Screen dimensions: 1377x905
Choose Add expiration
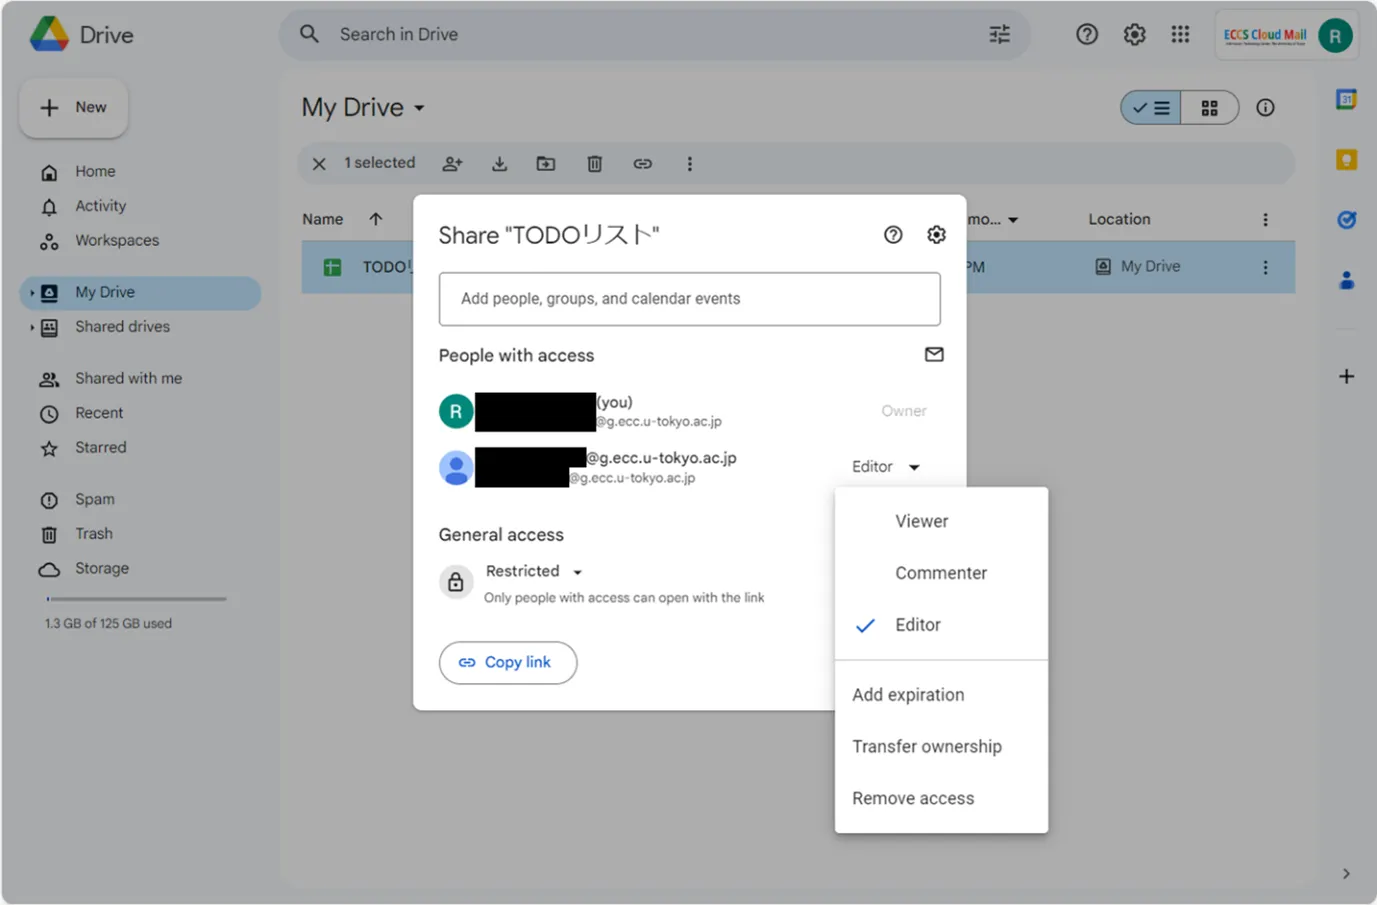(941, 695)
